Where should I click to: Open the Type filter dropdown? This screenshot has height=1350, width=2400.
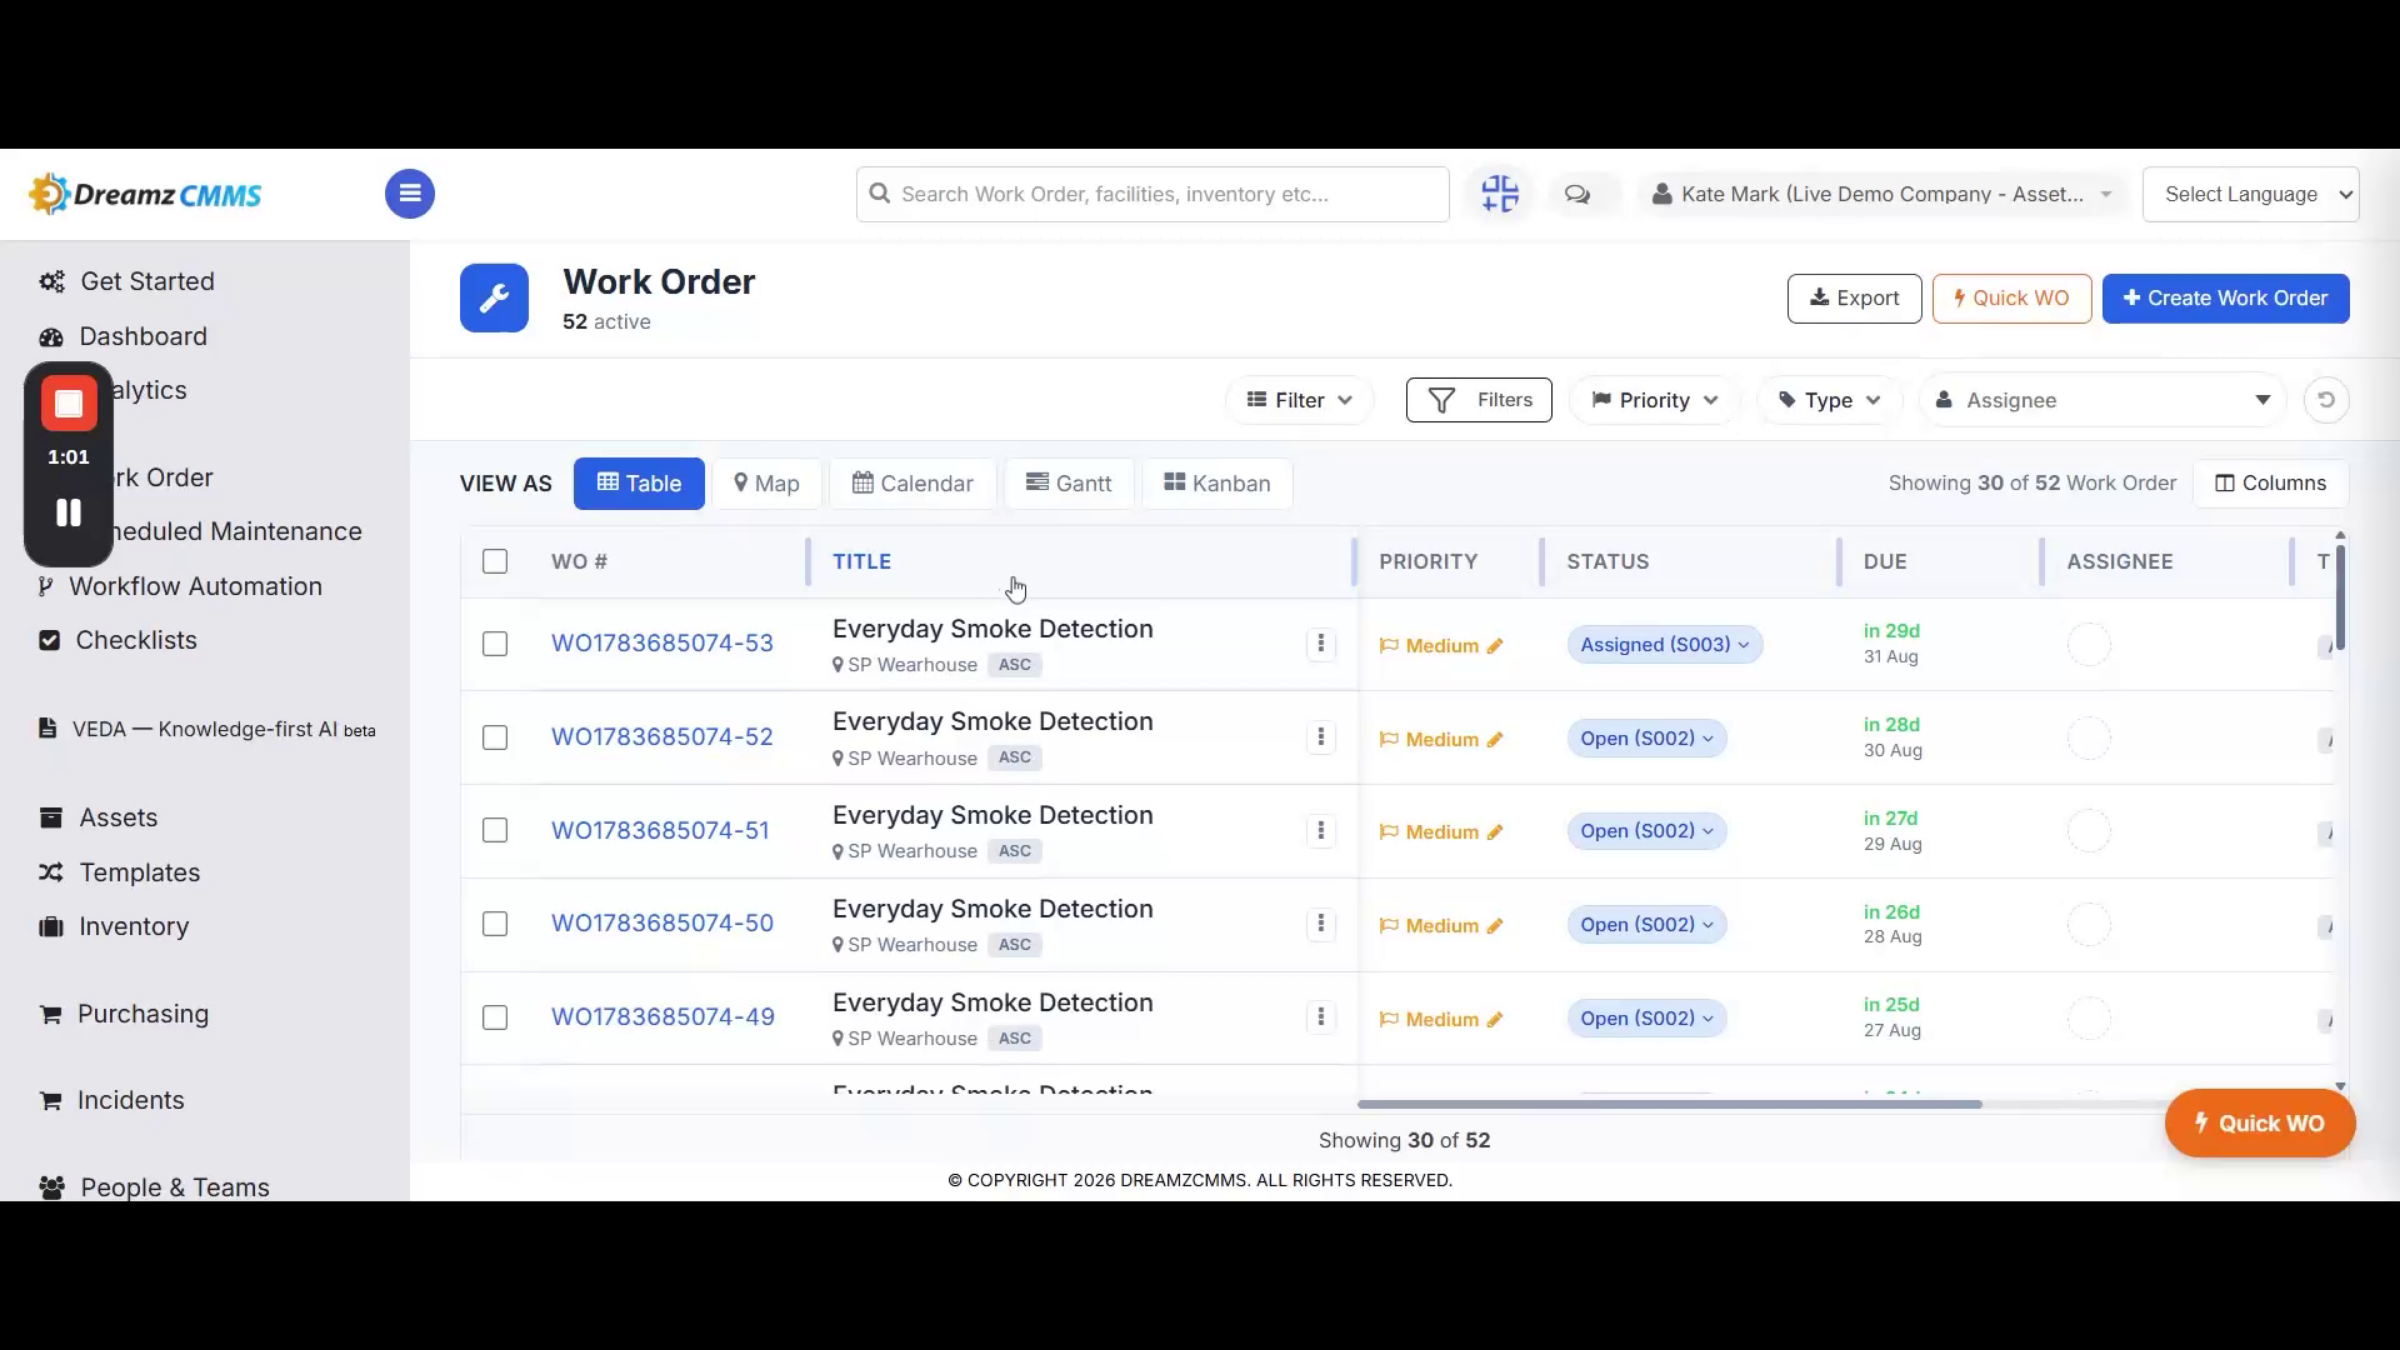pyautogui.click(x=1829, y=400)
